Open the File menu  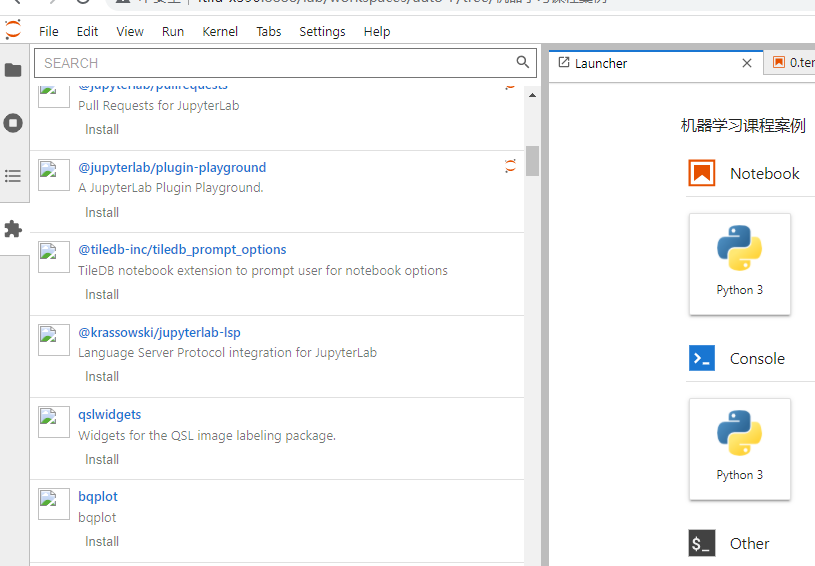(49, 32)
